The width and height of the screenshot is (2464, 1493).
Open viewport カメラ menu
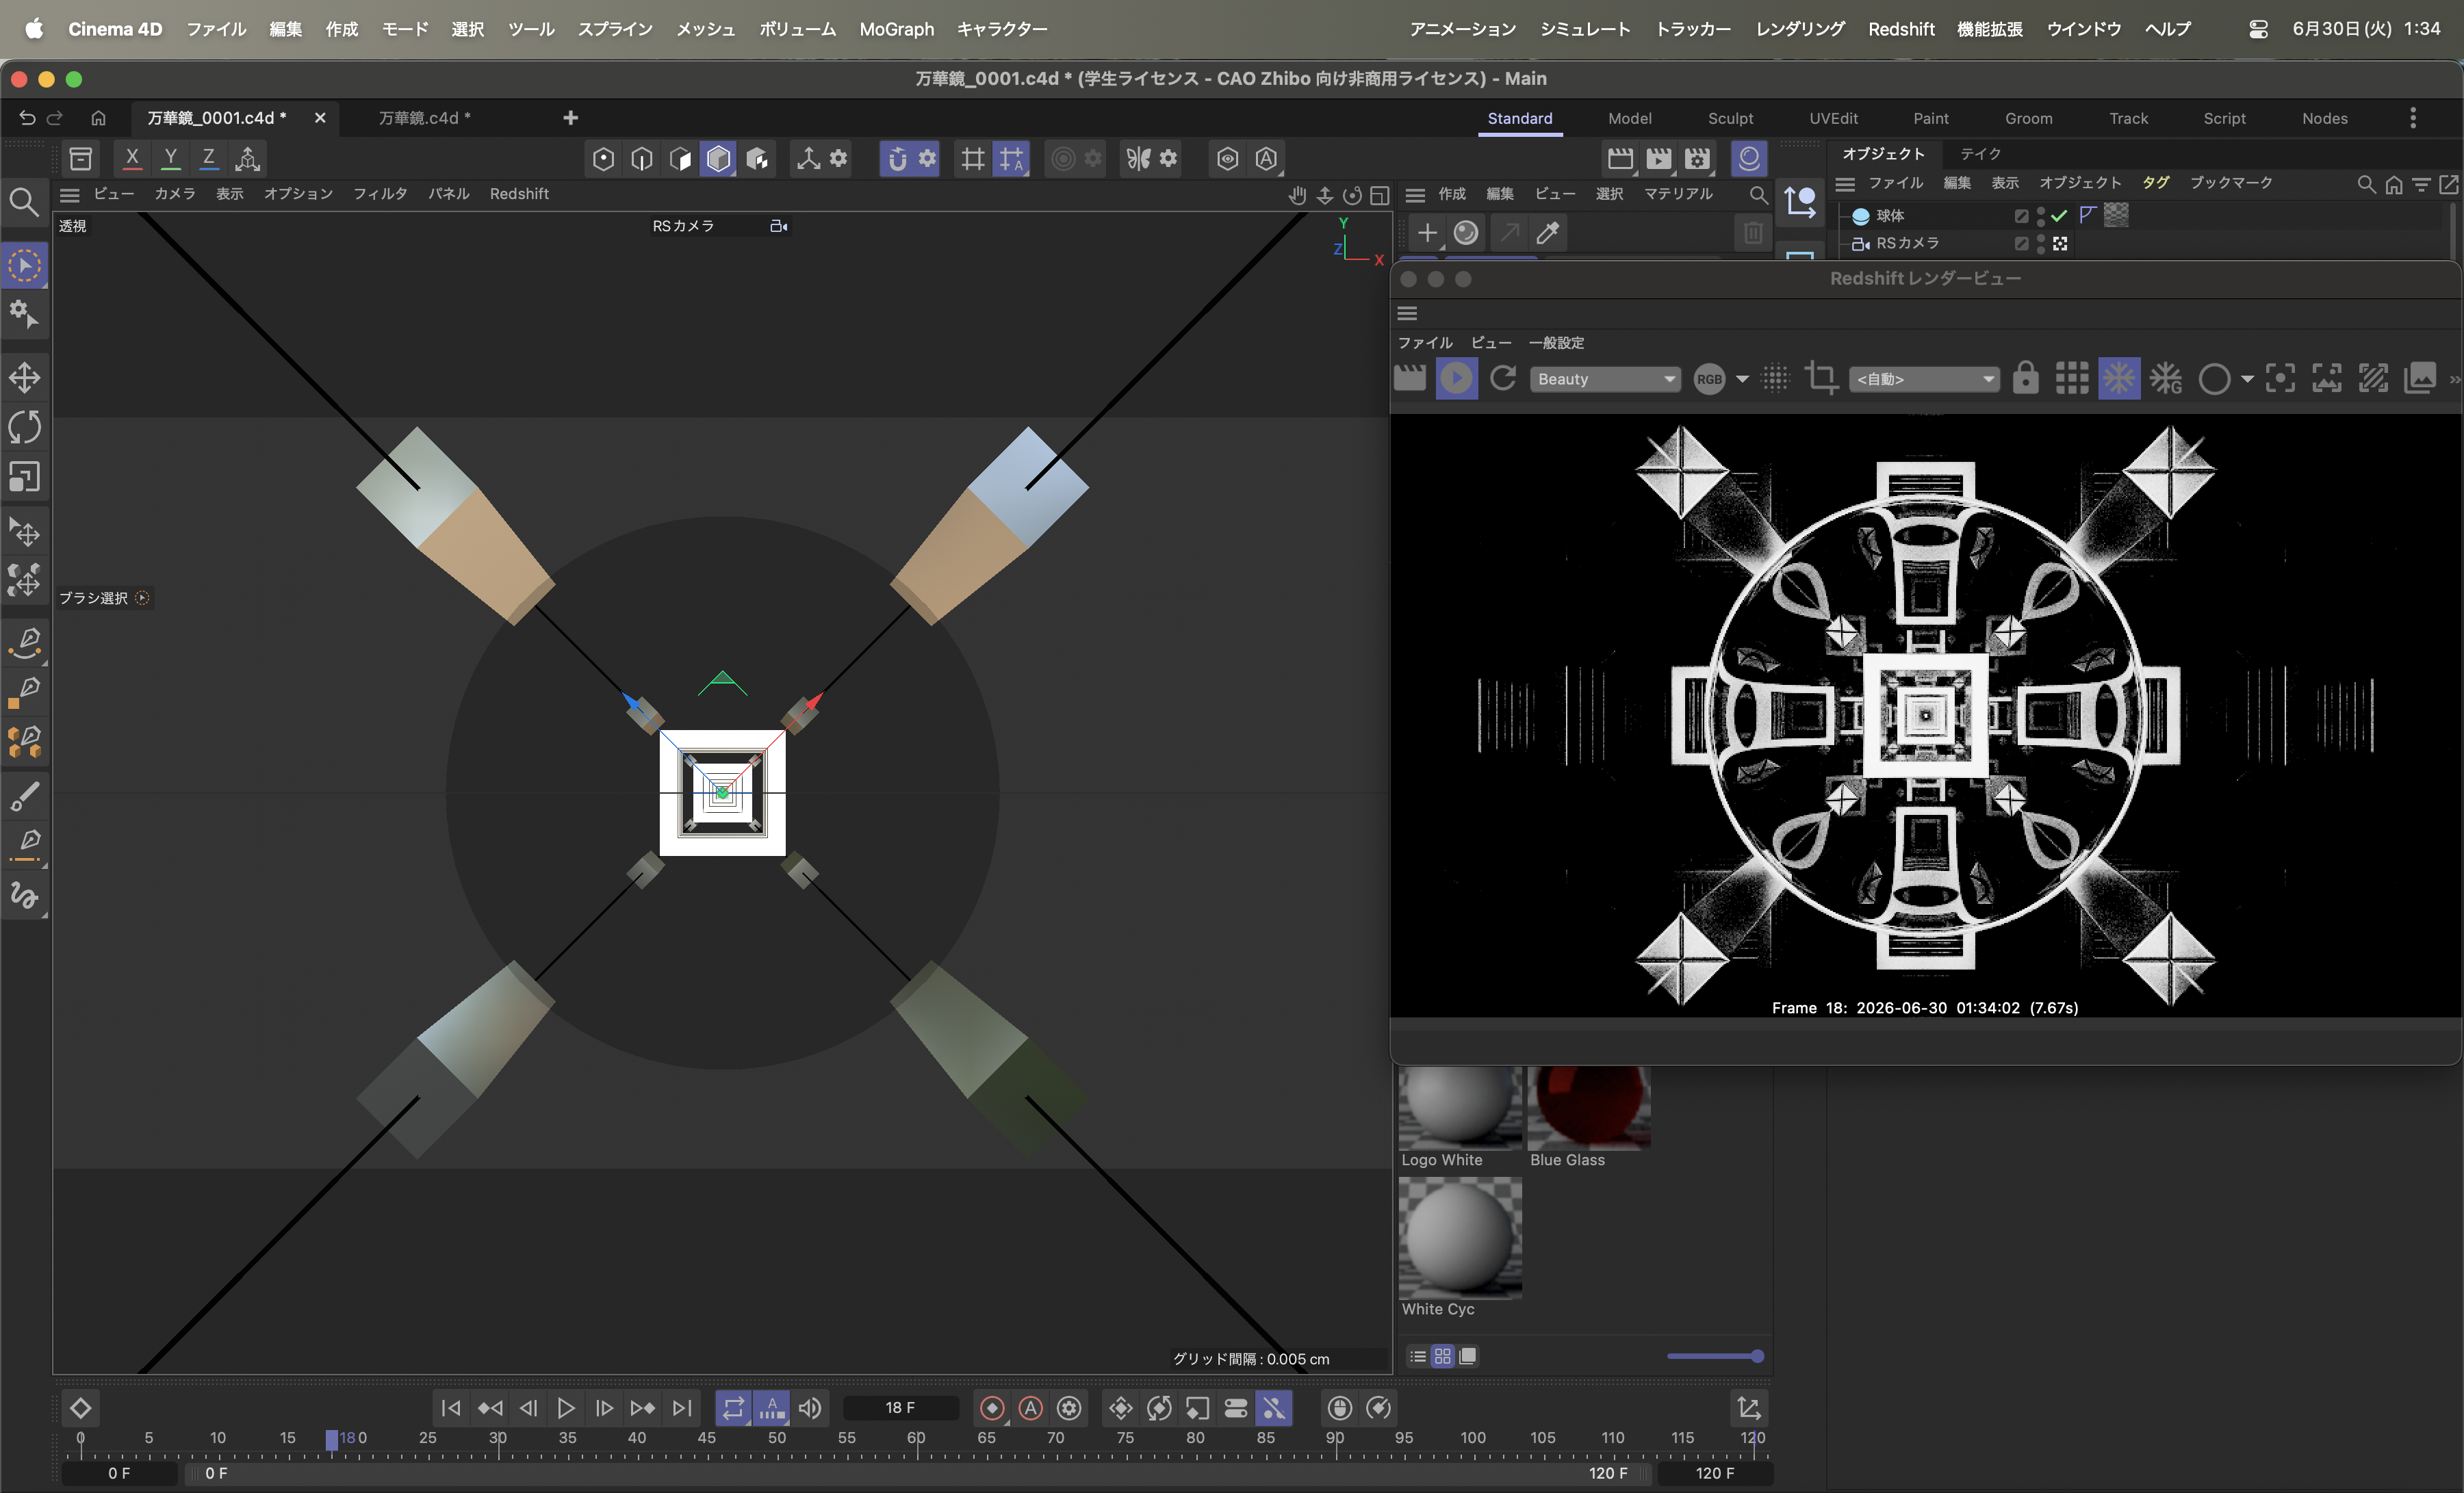tap(175, 194)
